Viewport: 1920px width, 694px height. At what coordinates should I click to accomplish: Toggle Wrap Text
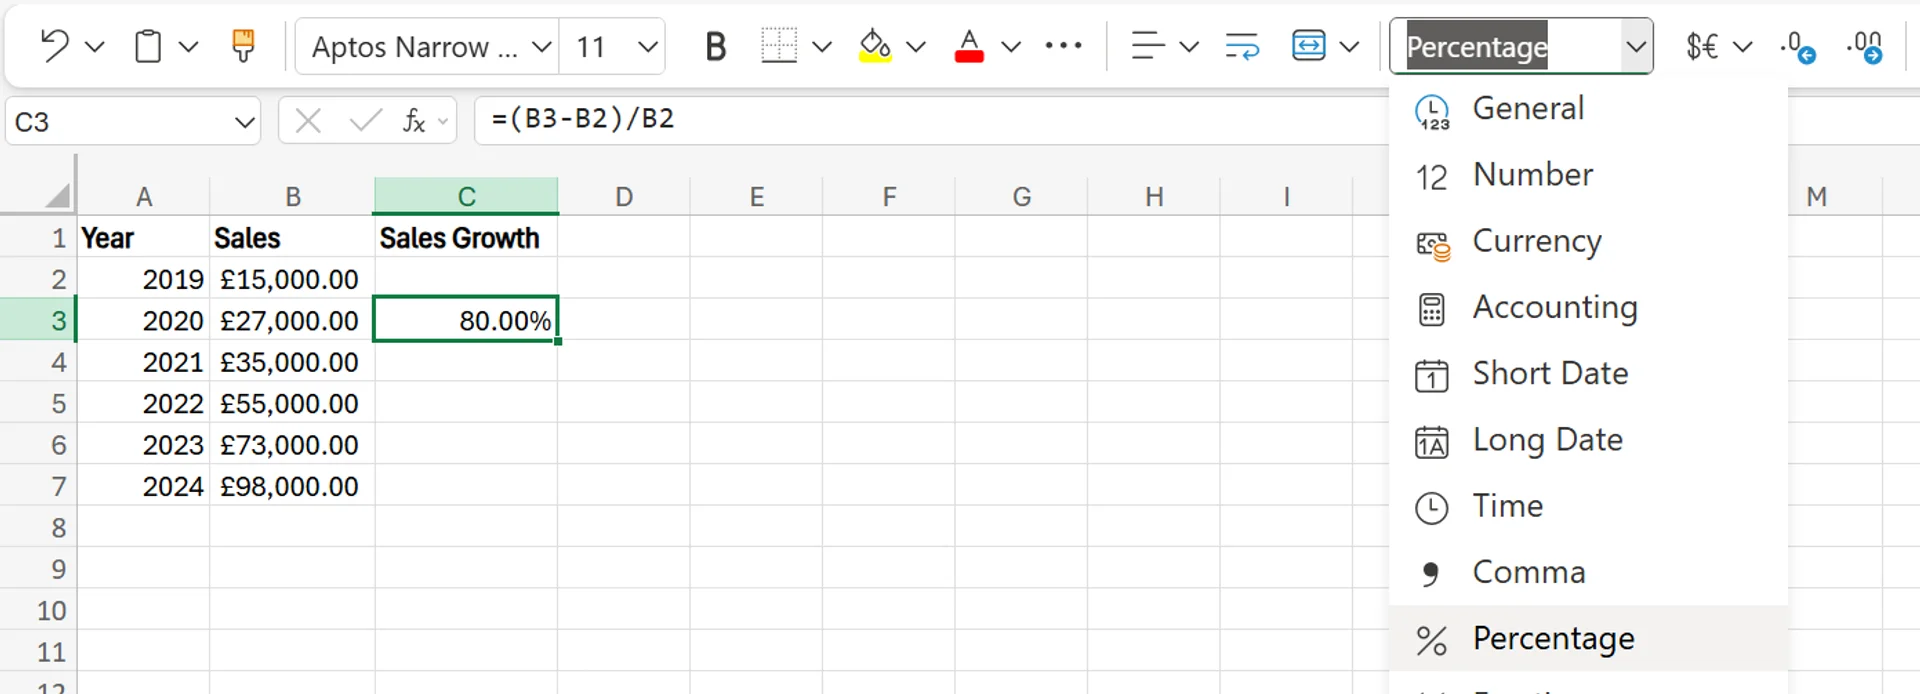(x=1242, y=46)
